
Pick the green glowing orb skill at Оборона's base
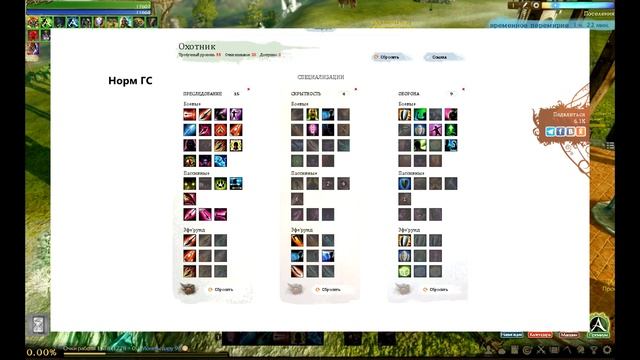click(x=404, y=271)
